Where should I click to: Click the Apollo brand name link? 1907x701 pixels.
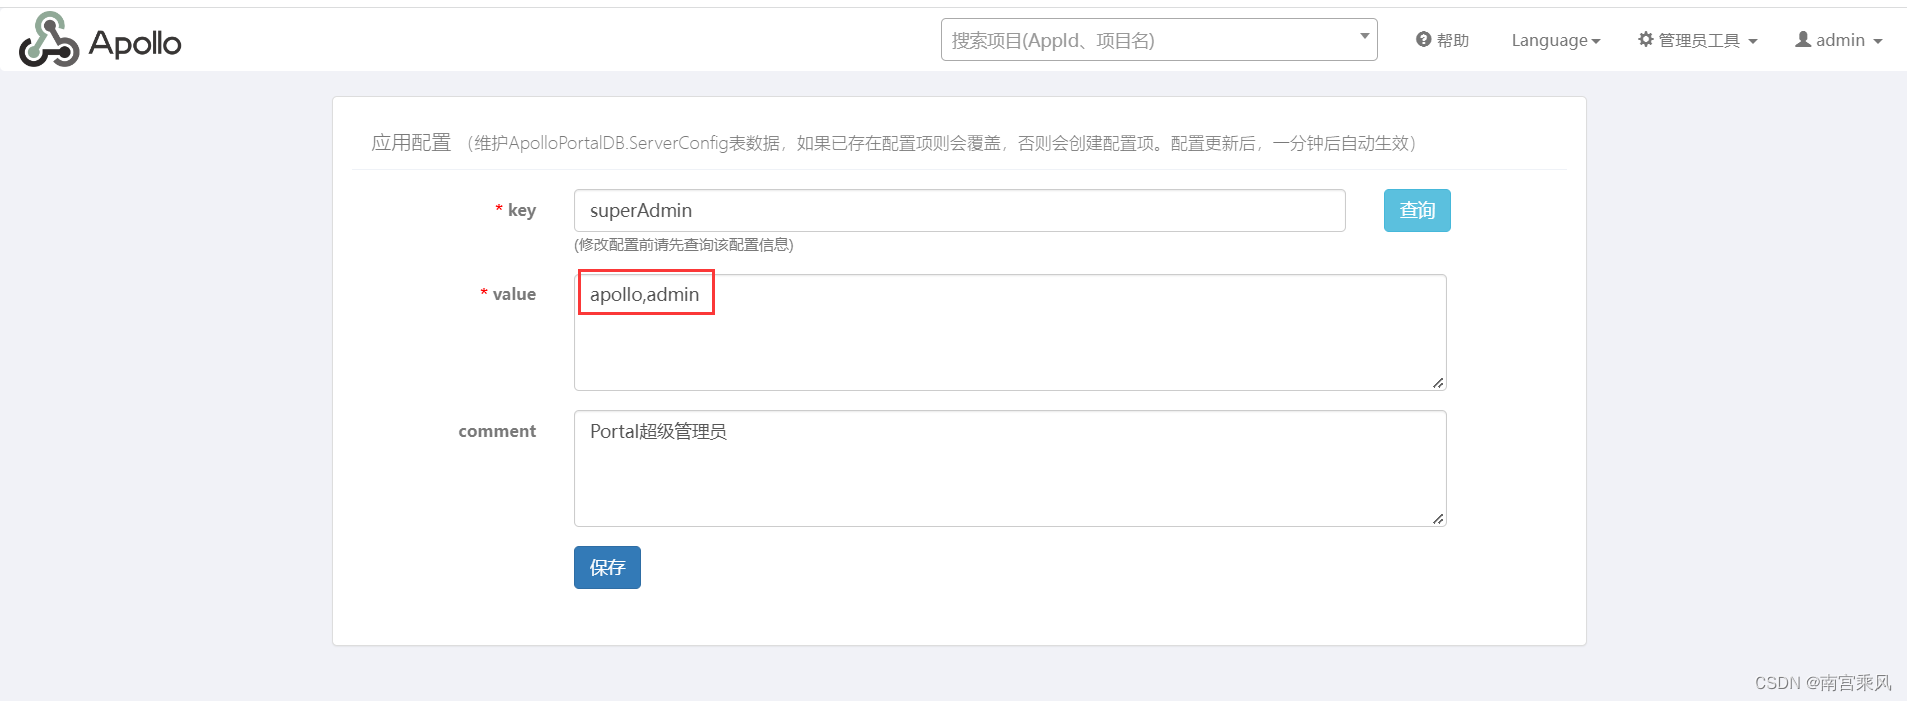pos(135,43)
